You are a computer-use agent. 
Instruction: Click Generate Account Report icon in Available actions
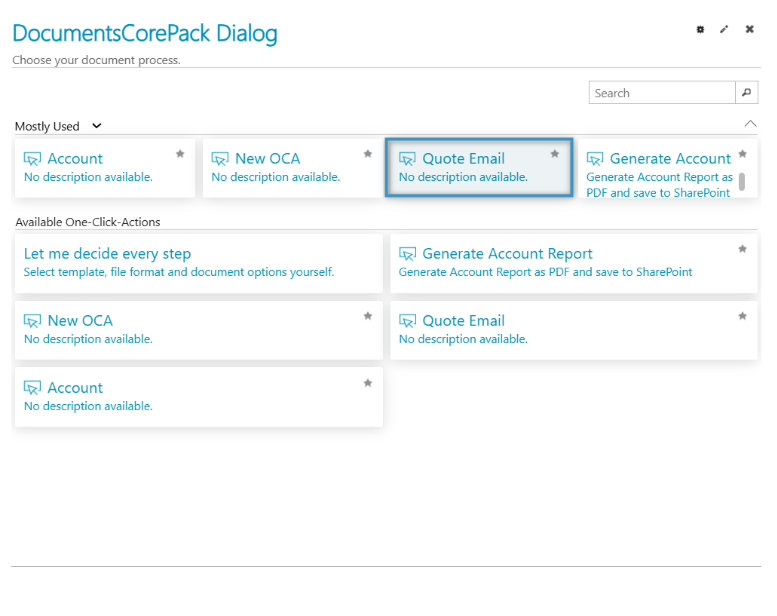pyautogui.click(x=407, y=254)
